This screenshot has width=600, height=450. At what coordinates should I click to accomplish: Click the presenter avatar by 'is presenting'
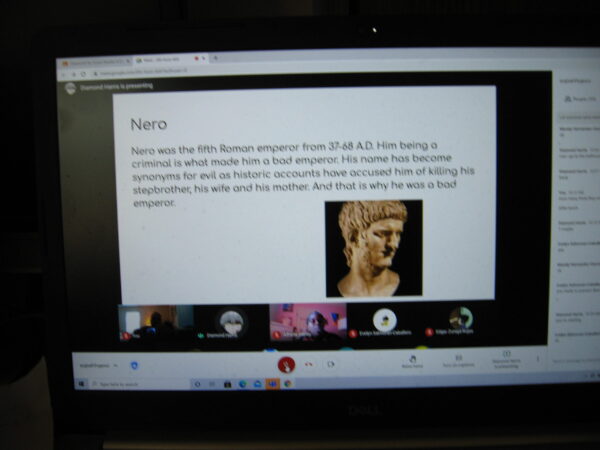coord(70,88)
